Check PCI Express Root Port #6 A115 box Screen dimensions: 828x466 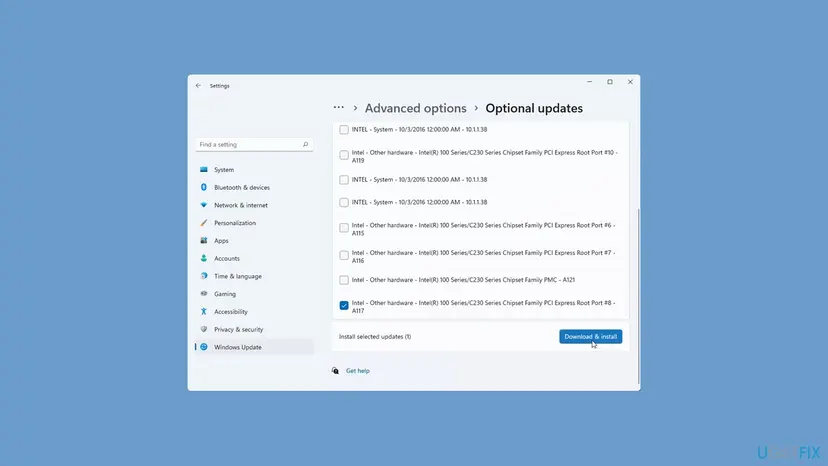(344, 228)
